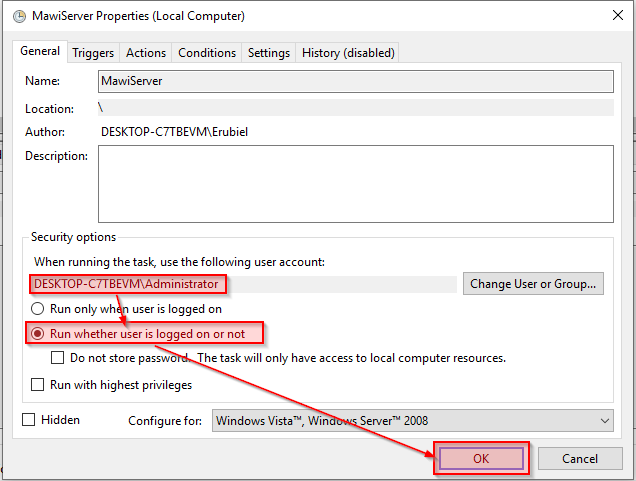Click the Name field containing MawiServer
The image size is (636, 481).
(355, 81)
